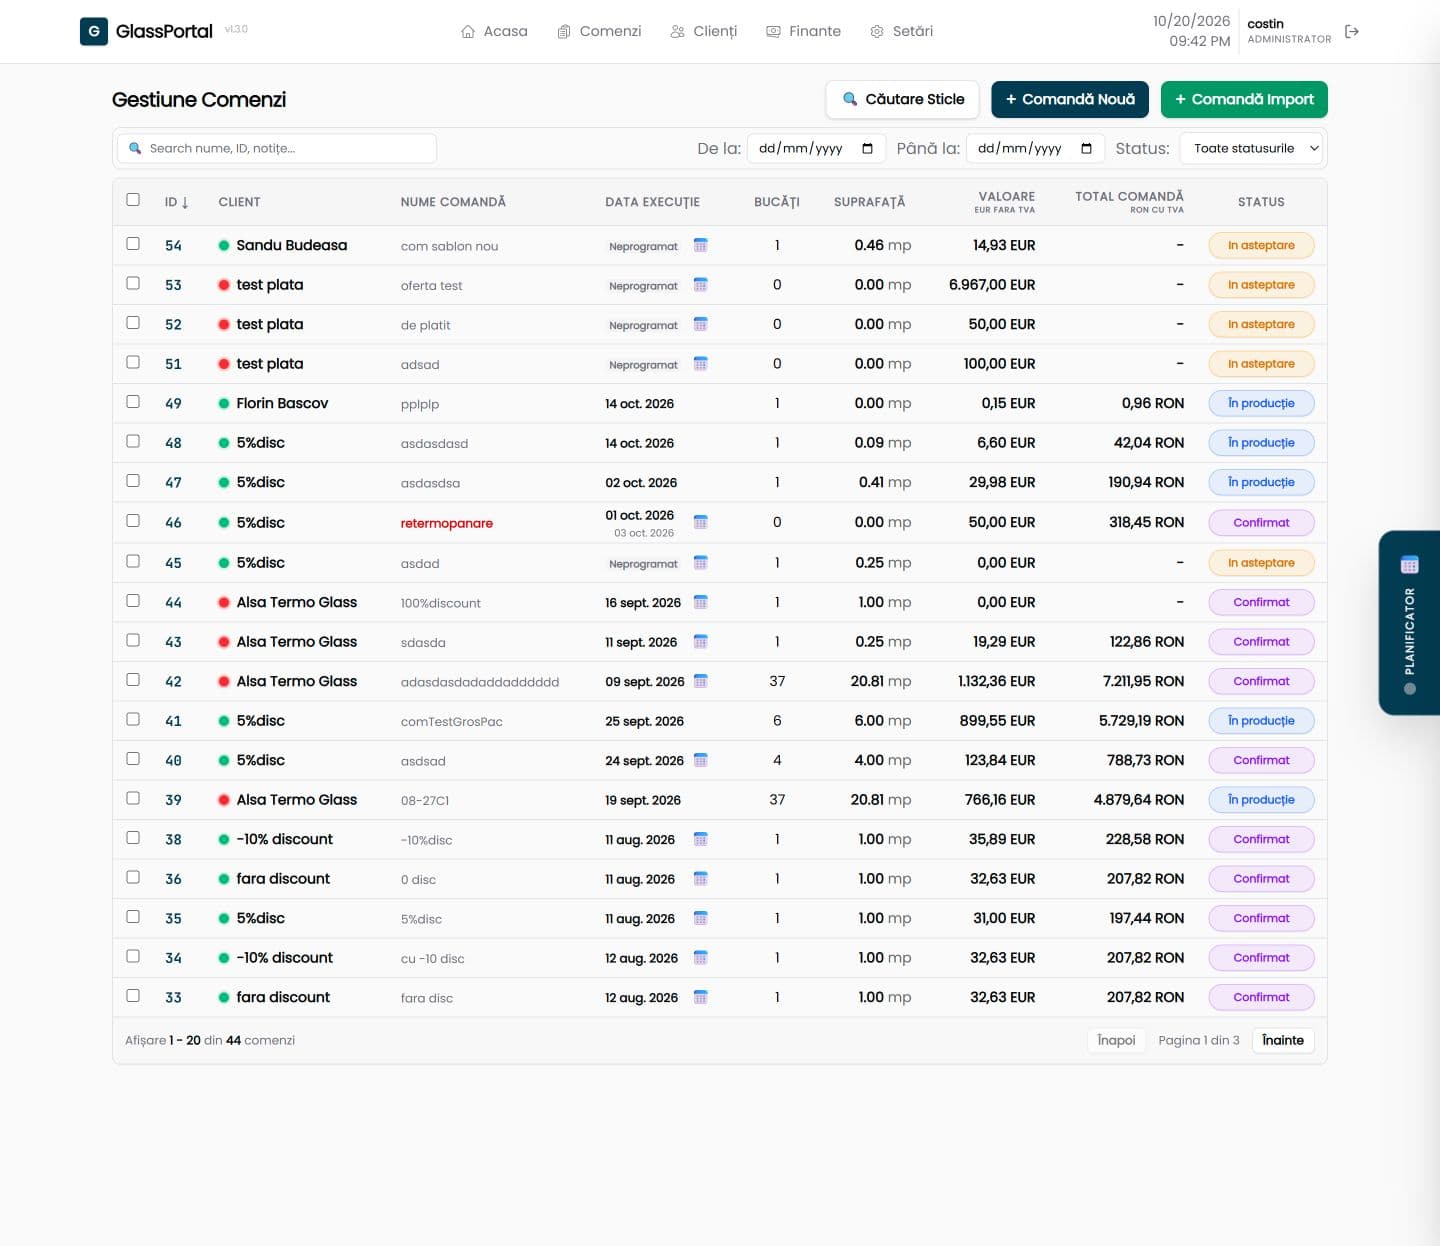Click the Căutare Sticle button
Image resolution: width=1440 pixels, height=1246 pixels.
click(902, 99)
